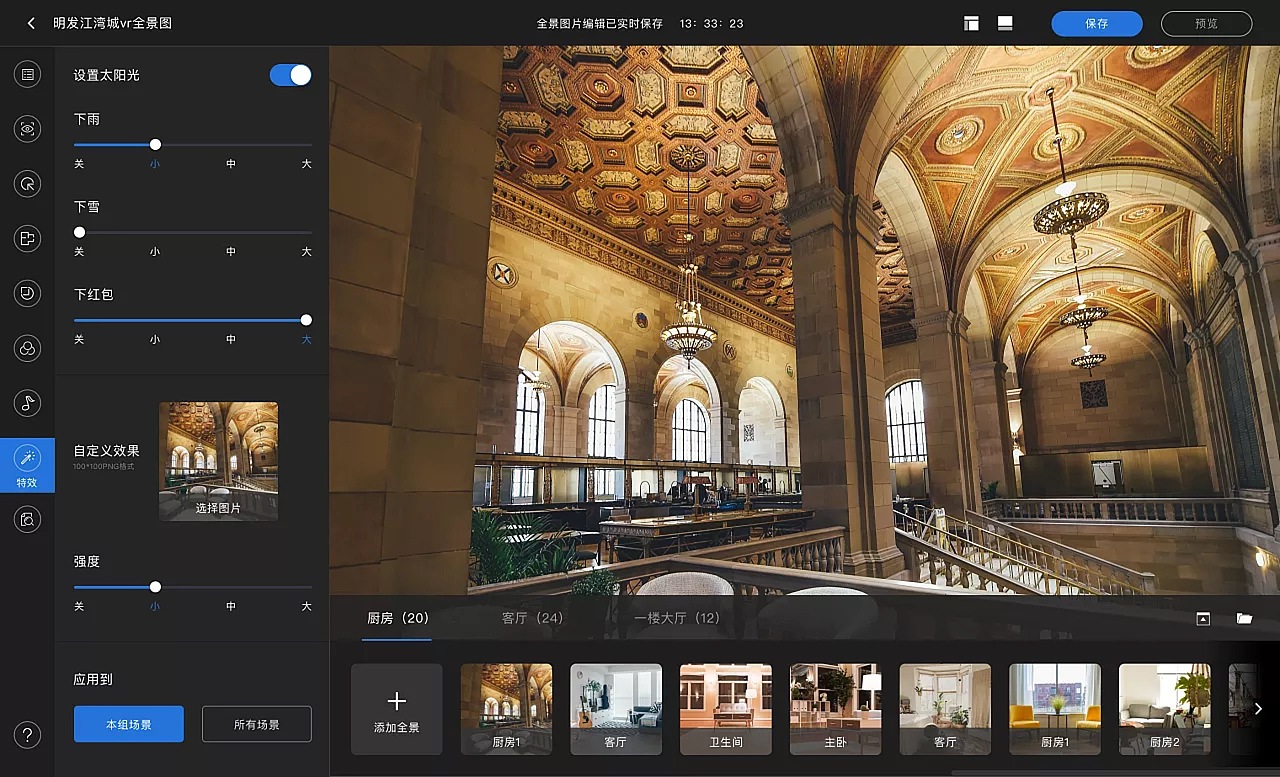This screenshot has height=777, width=1280.
Task: Select the cursor hotspot tool in sidebar
Action: coord(28,184)
